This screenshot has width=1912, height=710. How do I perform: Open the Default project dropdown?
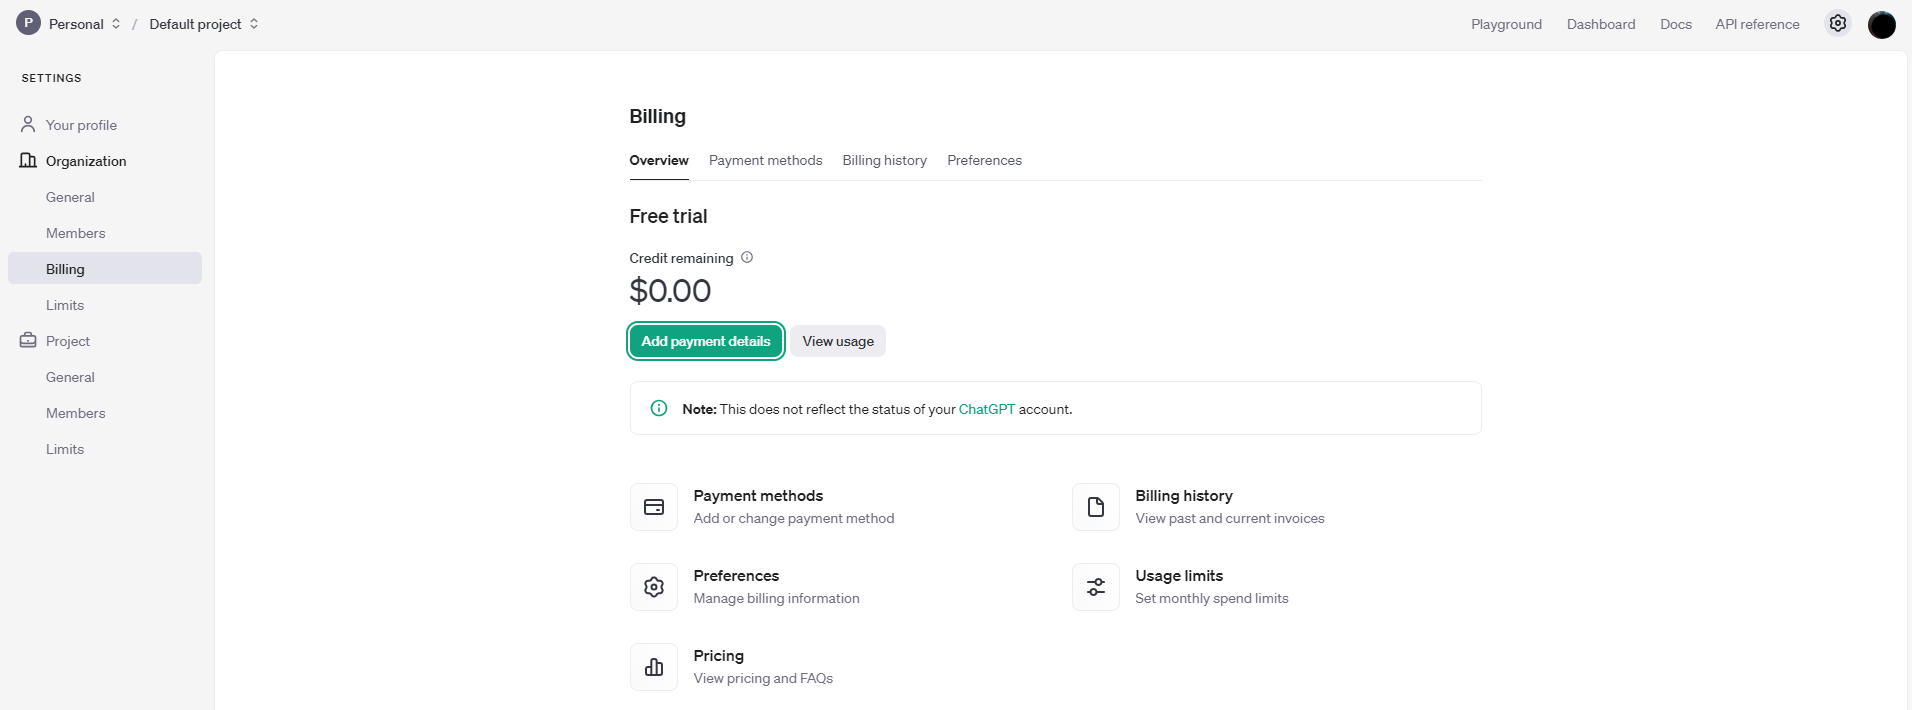coord(204,24)
